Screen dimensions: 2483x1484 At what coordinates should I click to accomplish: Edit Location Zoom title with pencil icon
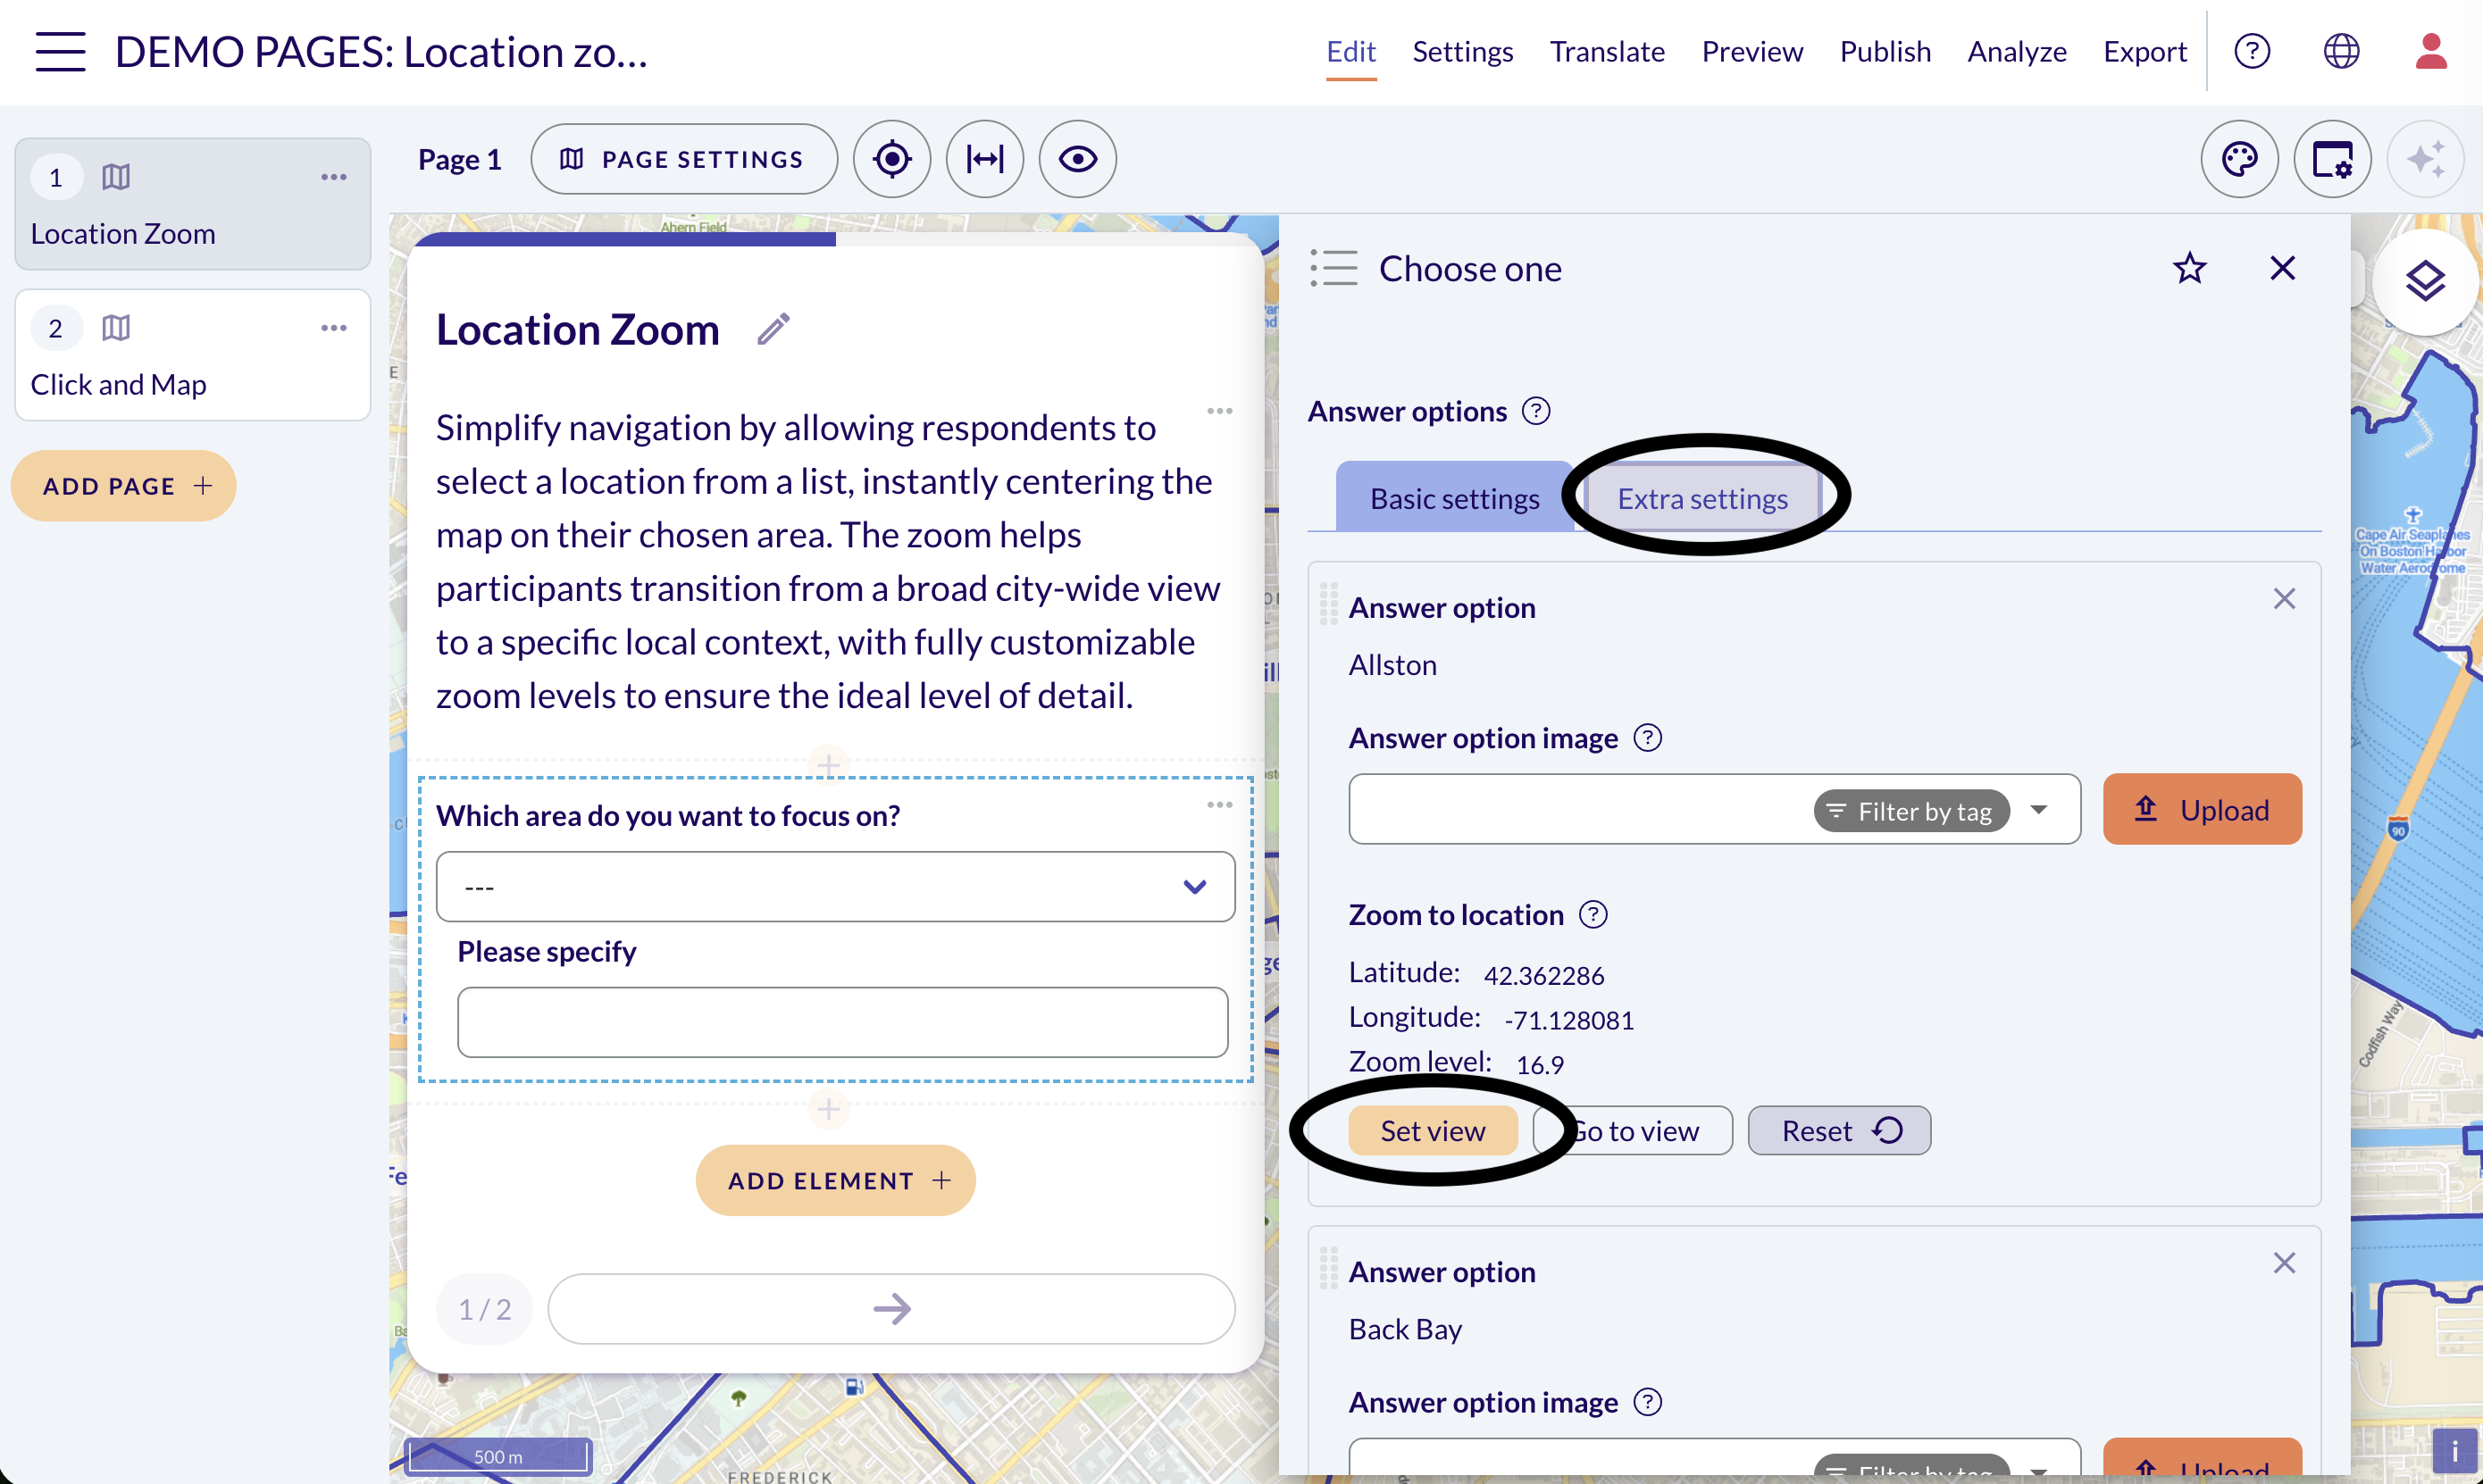point(773,329)
